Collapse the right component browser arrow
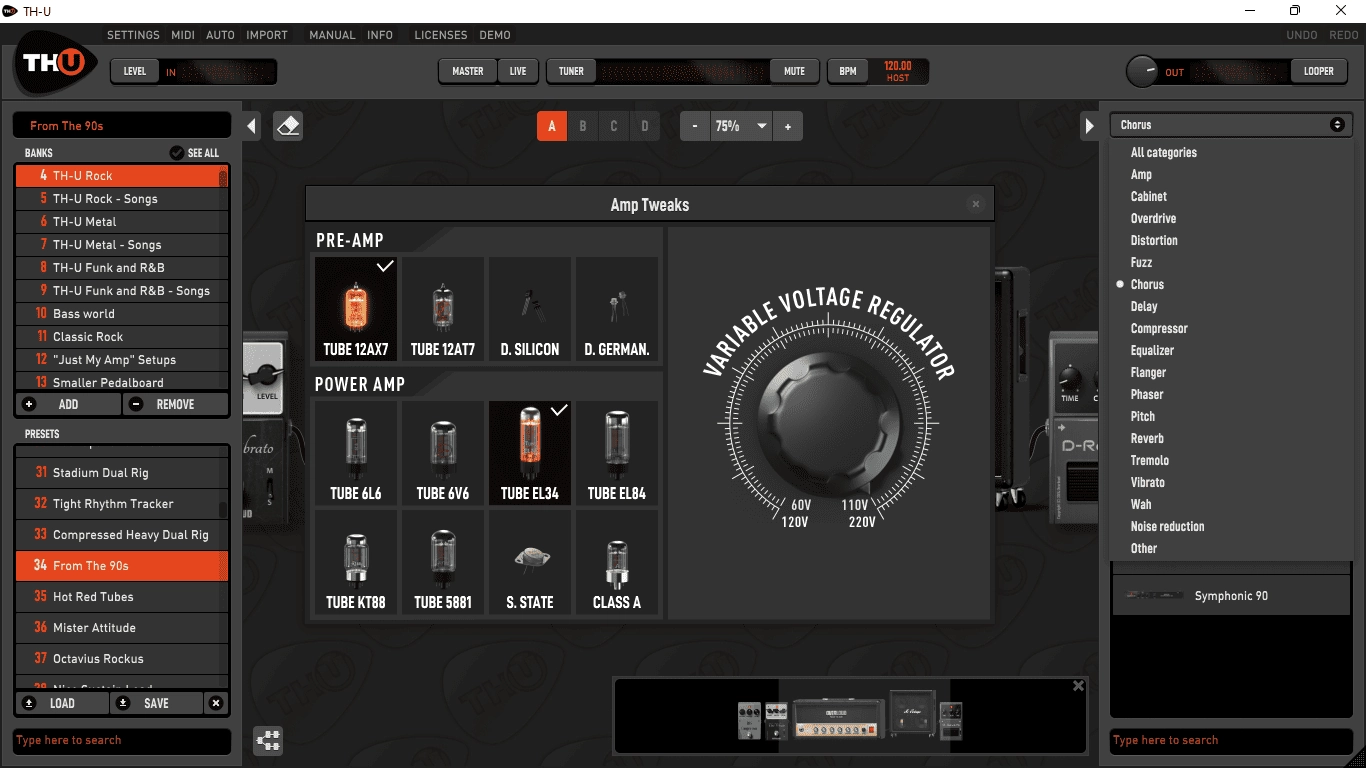This screenshot has height=768, width=1366. (1090, 126)
